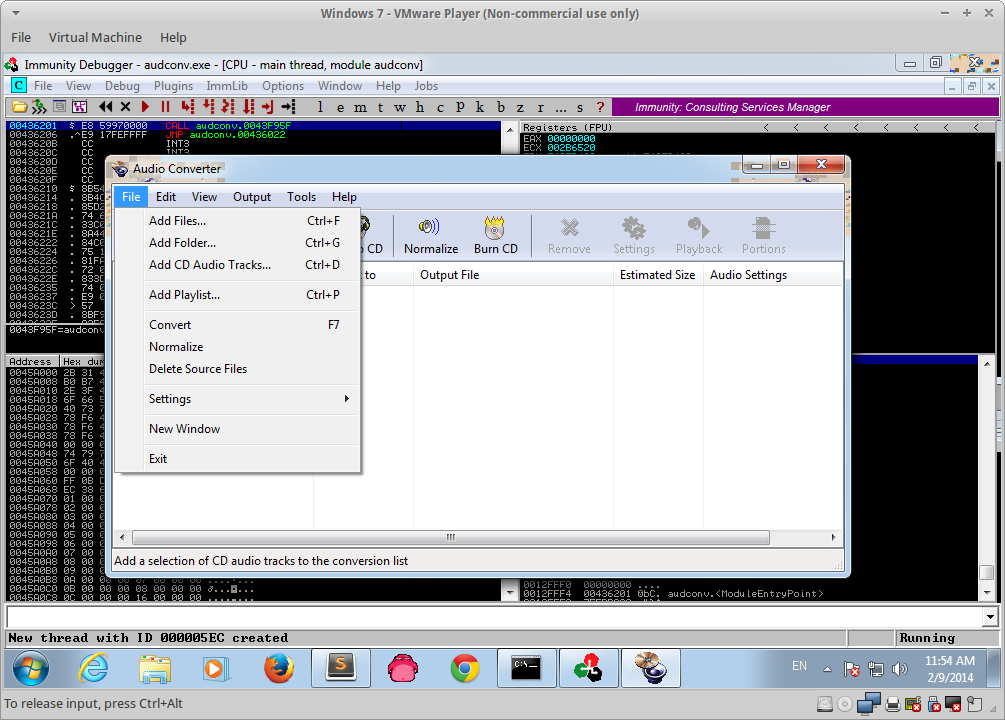Click the horizontal scrollbar thumb in file list
Image resolution: width=1005 pixels, height=720 pixels.
point(451,537)
